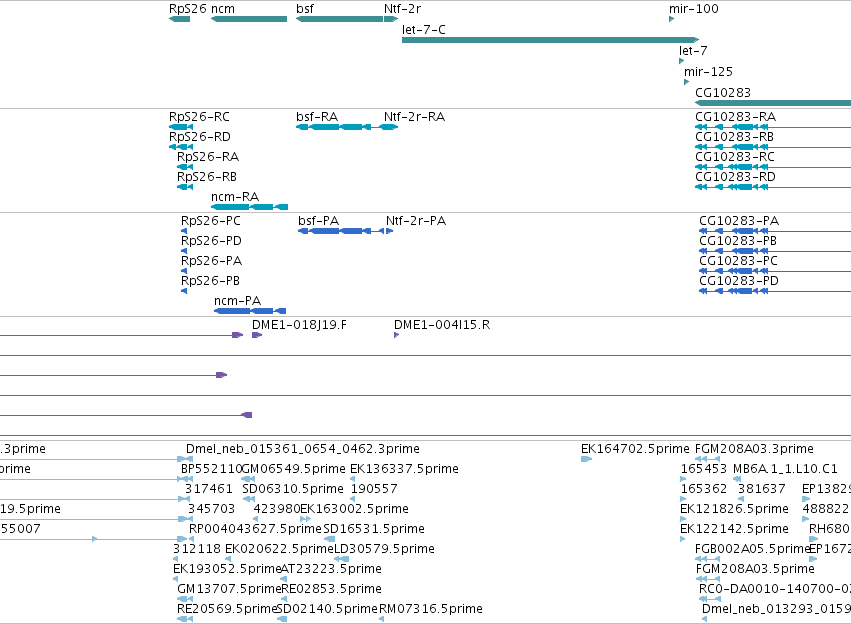Click protein RpS26-PB label
Image resolution: width=851 pixels, height=624 pixels.
pyautogui.click(x=211, y=281)
